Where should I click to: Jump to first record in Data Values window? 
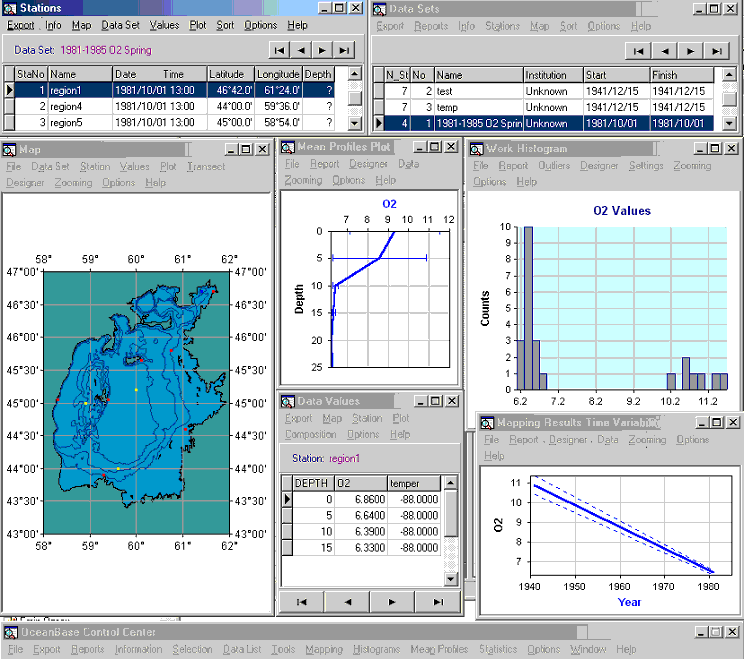[301, 602]
